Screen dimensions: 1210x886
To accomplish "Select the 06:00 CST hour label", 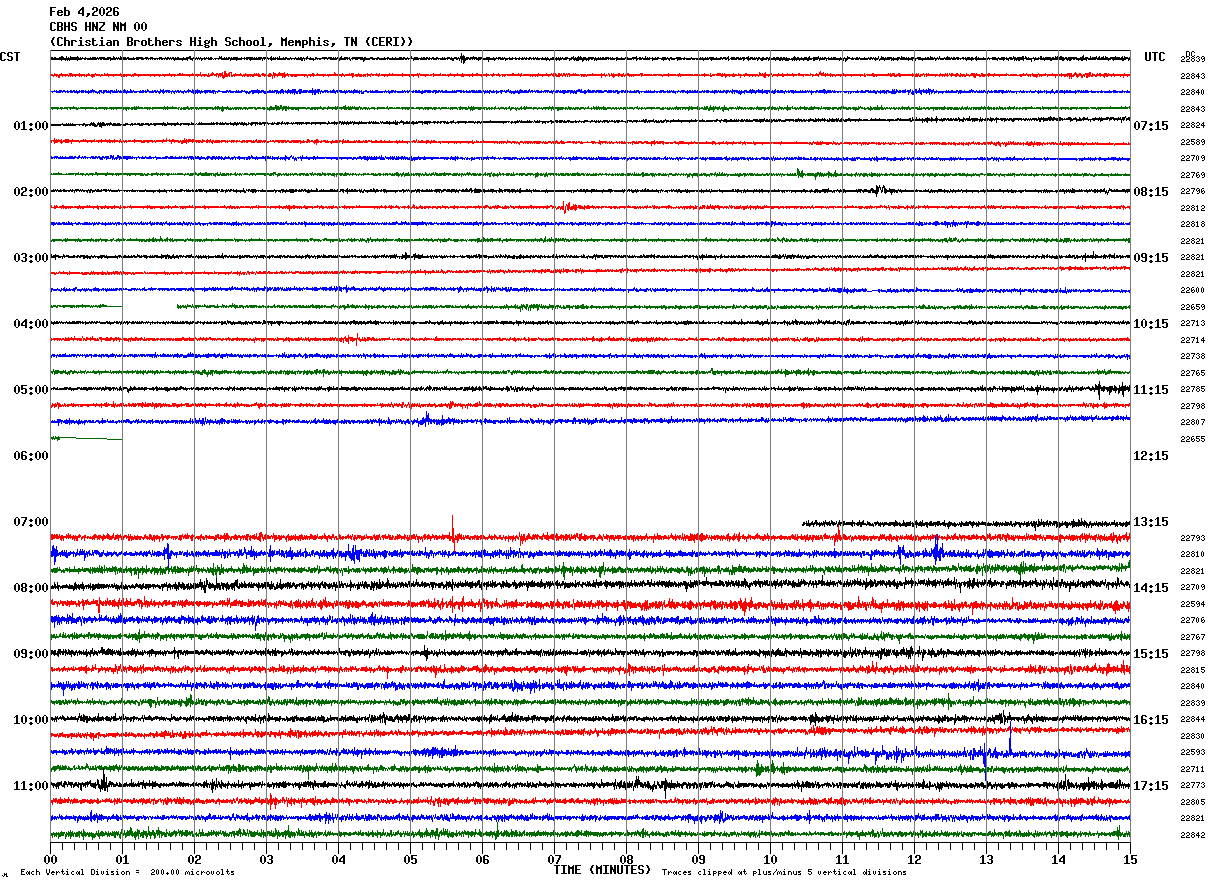I will point(31,456).
